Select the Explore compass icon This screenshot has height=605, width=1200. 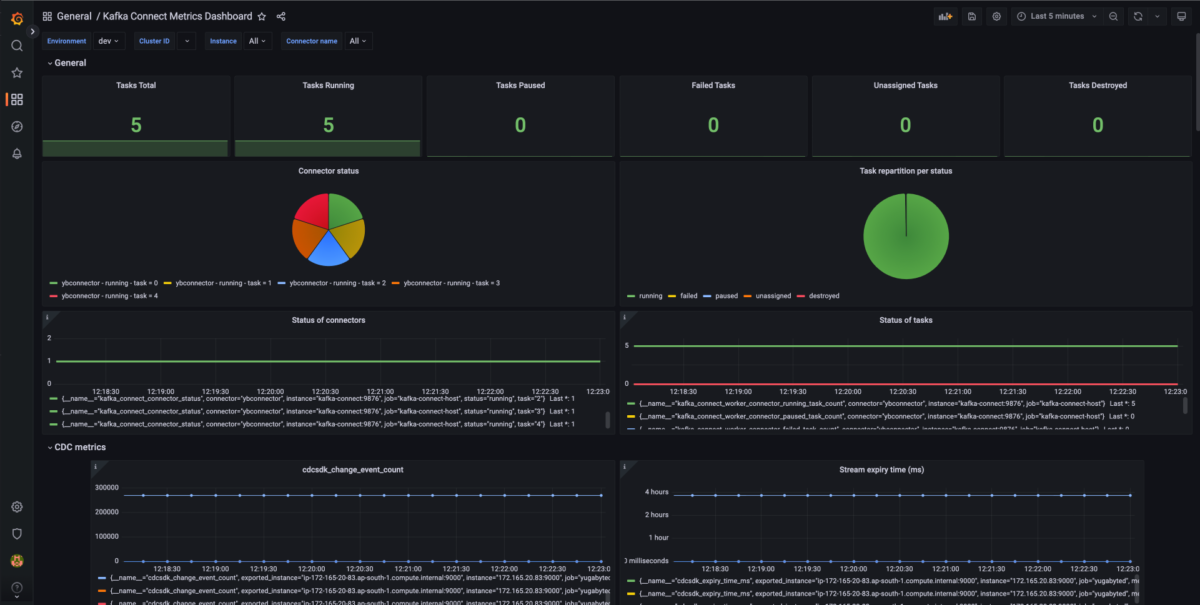pos(16,126)
